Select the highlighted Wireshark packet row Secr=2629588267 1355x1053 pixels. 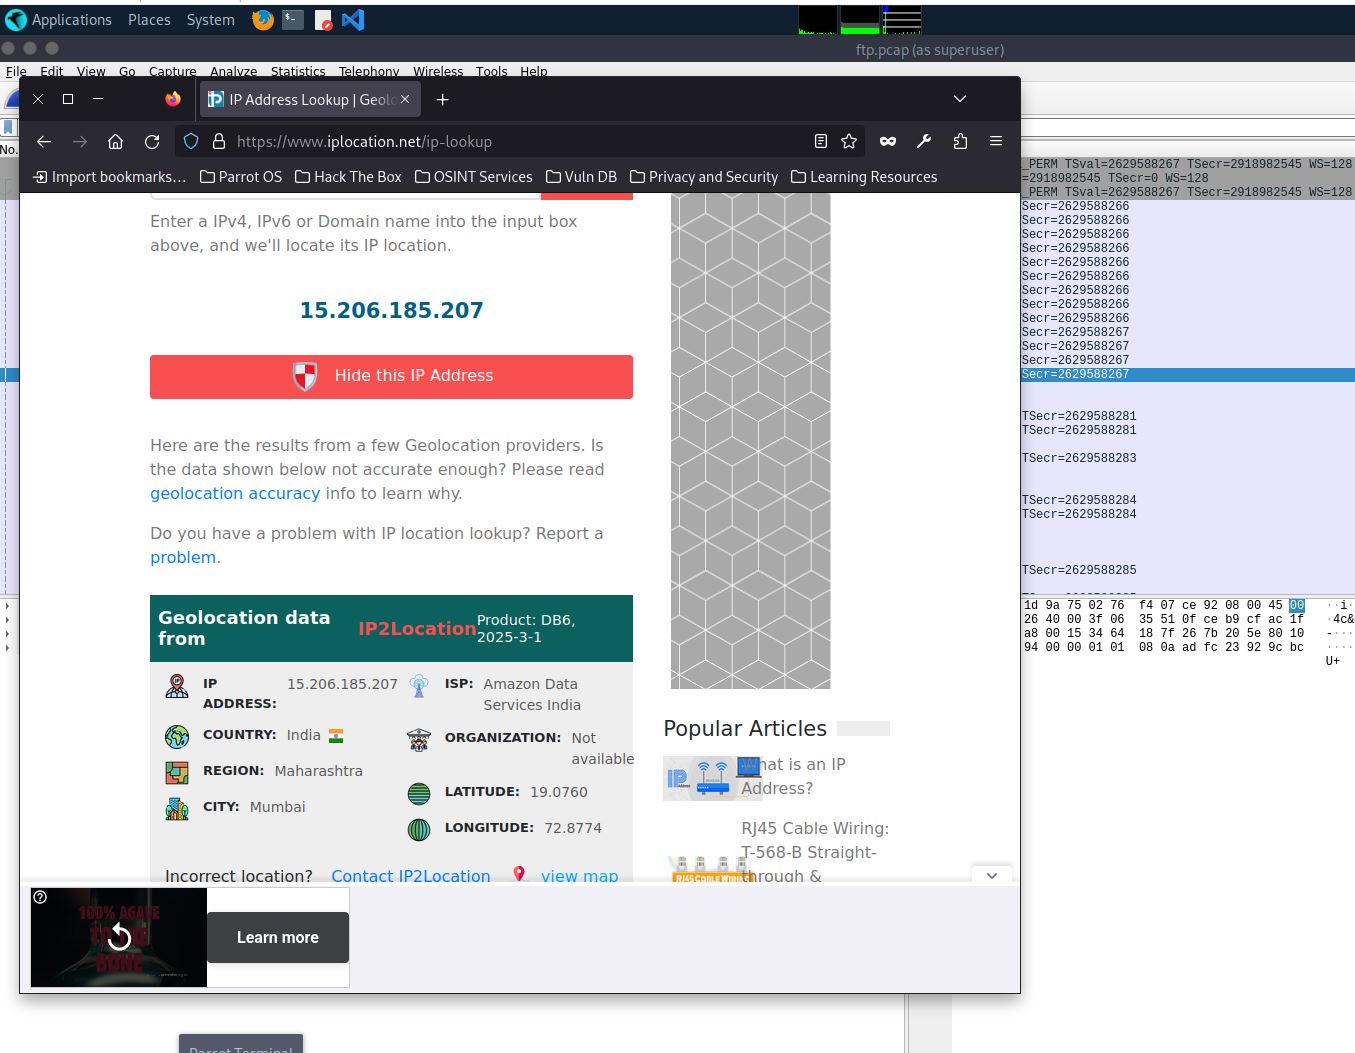point(1188,374)
